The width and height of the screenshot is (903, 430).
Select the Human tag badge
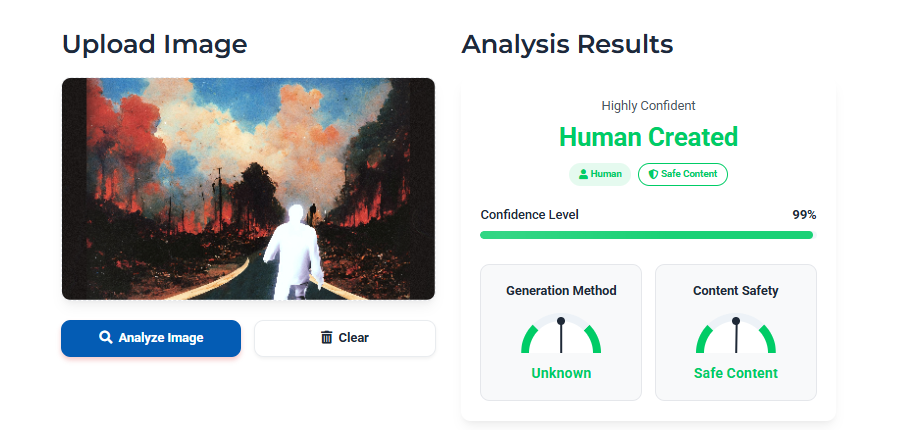pos(600,174)
